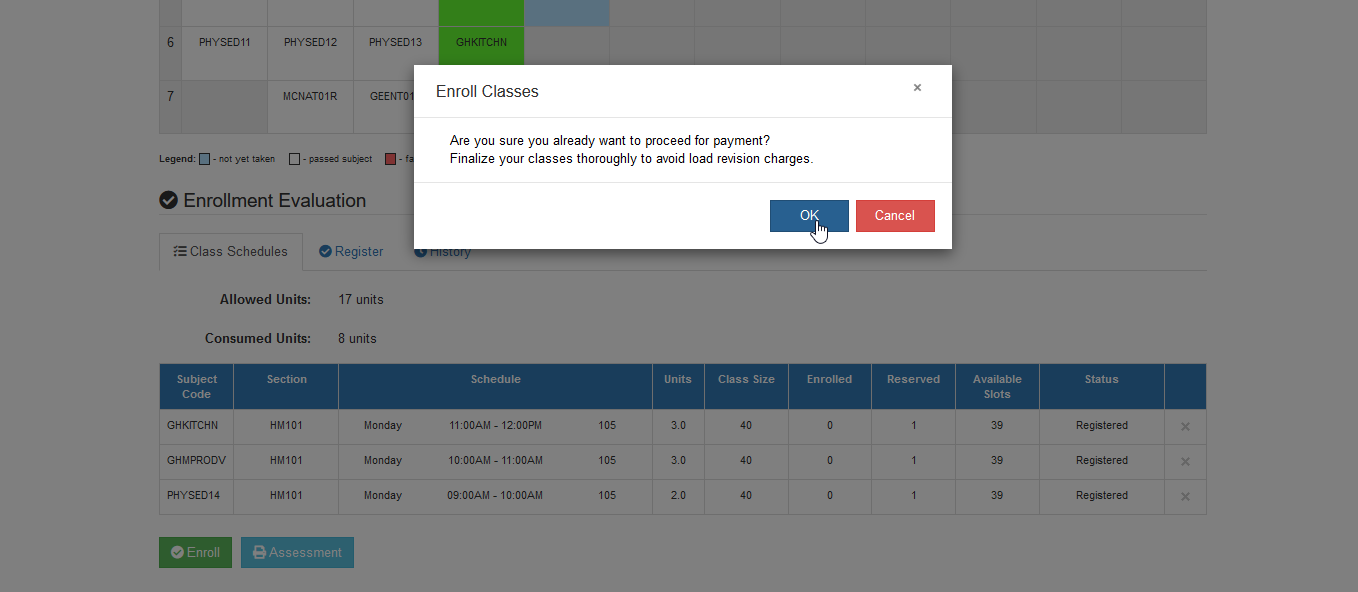Screen dimensions: 1358x592
Task: Select PHYSED12 in the curriculum grid
Action: (310, 42)
